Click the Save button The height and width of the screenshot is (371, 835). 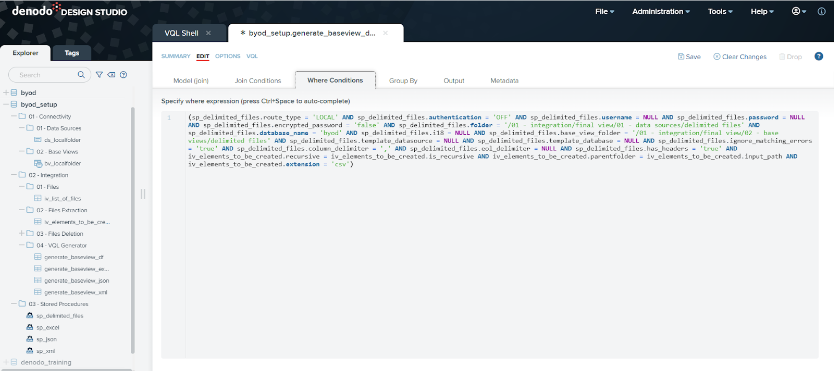[x=689, y=56]
